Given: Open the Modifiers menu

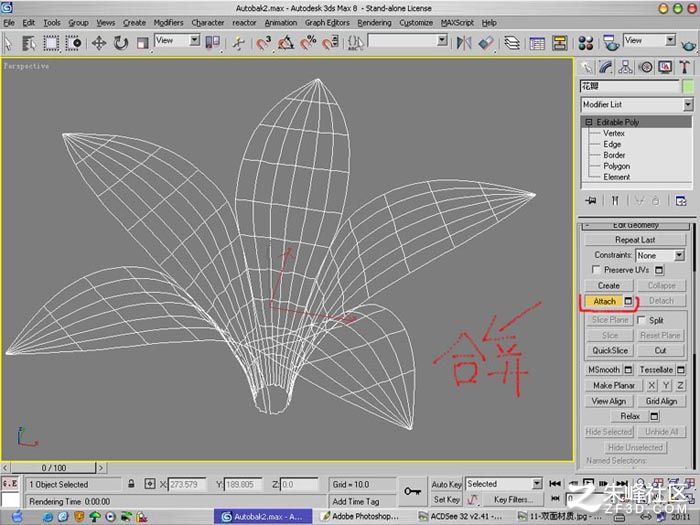Looking at the screenshot, I should (x=168, y=22).
